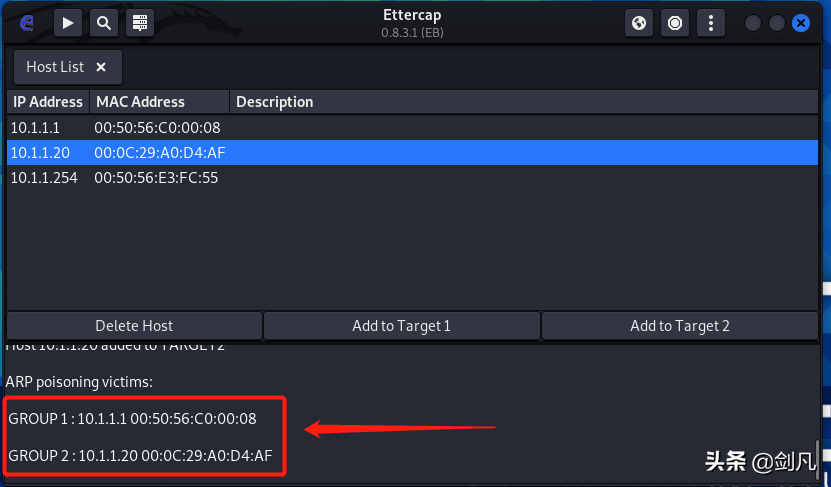Click the Ettercap logo icon

(26, 23)
